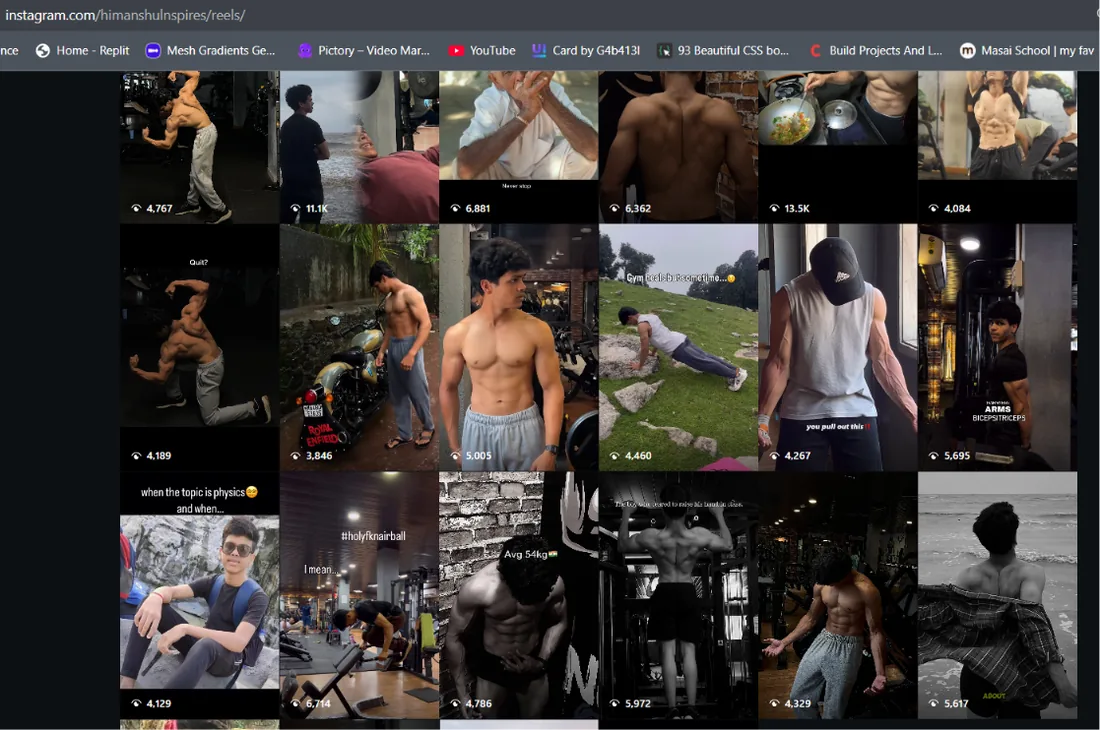Viewport: 1100px width, 730px height.
Task: Open the reel with 5,005 views
Action: (x=518, y=347)
